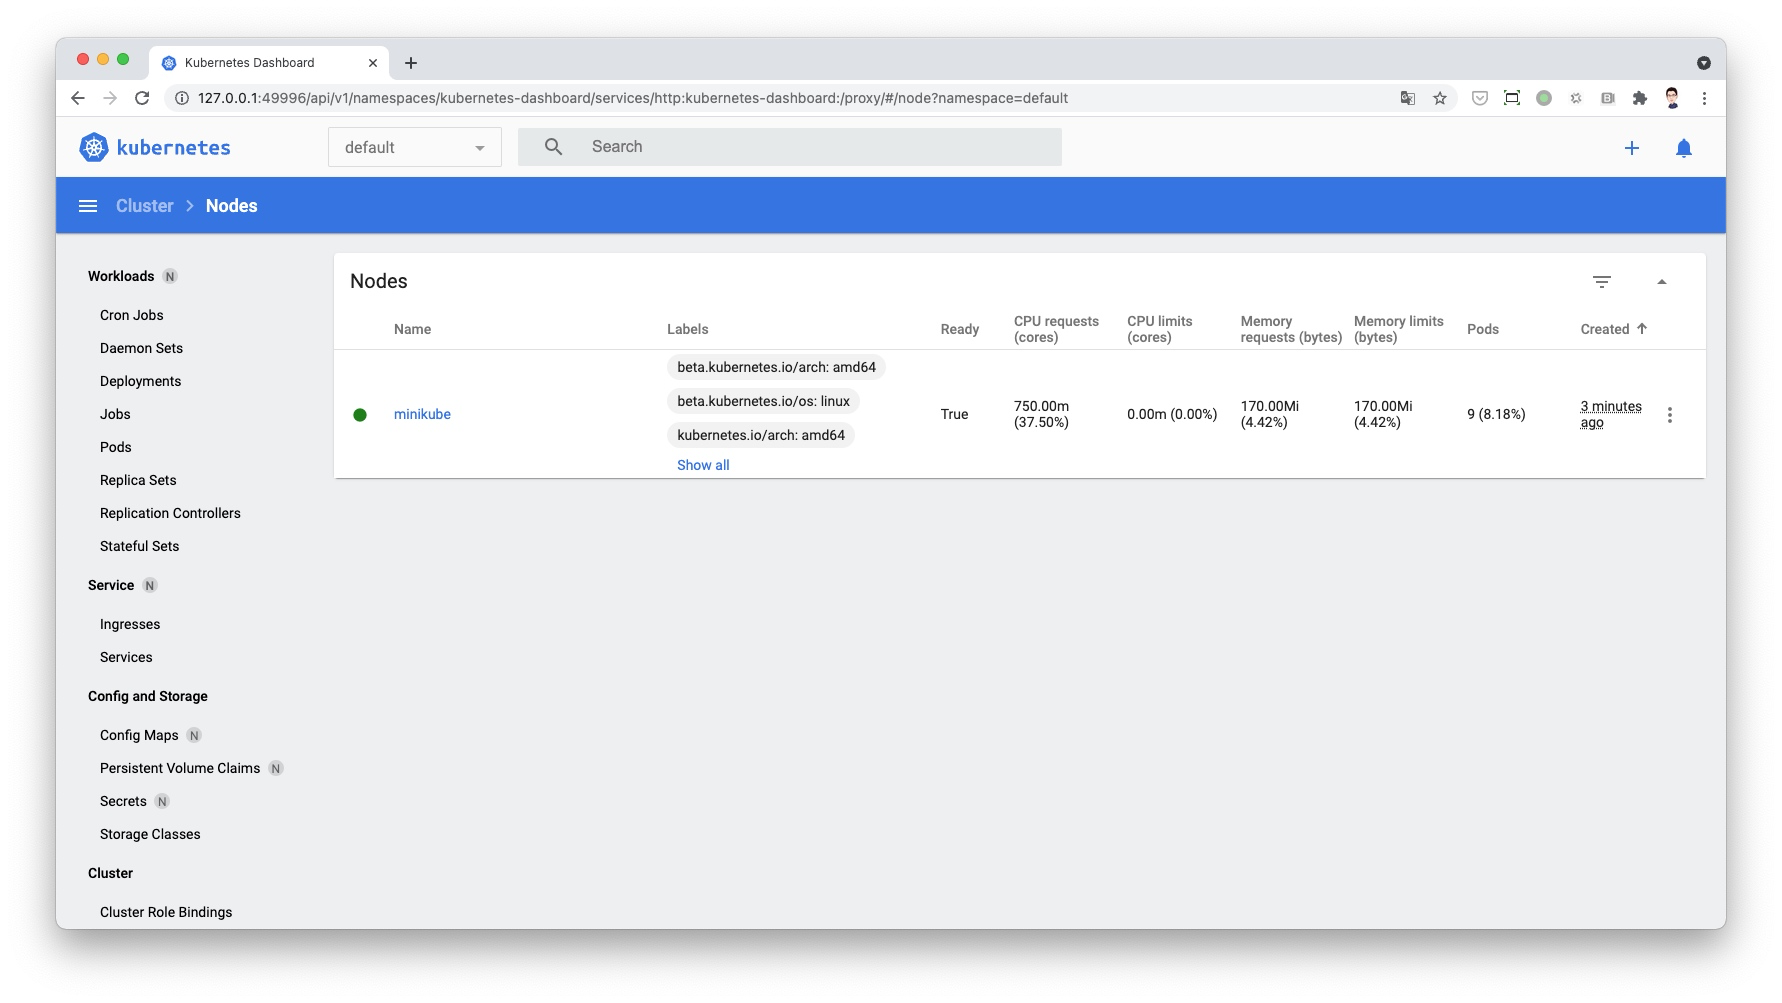The image size is (1782, 1003).
Task: Sort by Created column arrow
Action: click(x=1642, y=328)
